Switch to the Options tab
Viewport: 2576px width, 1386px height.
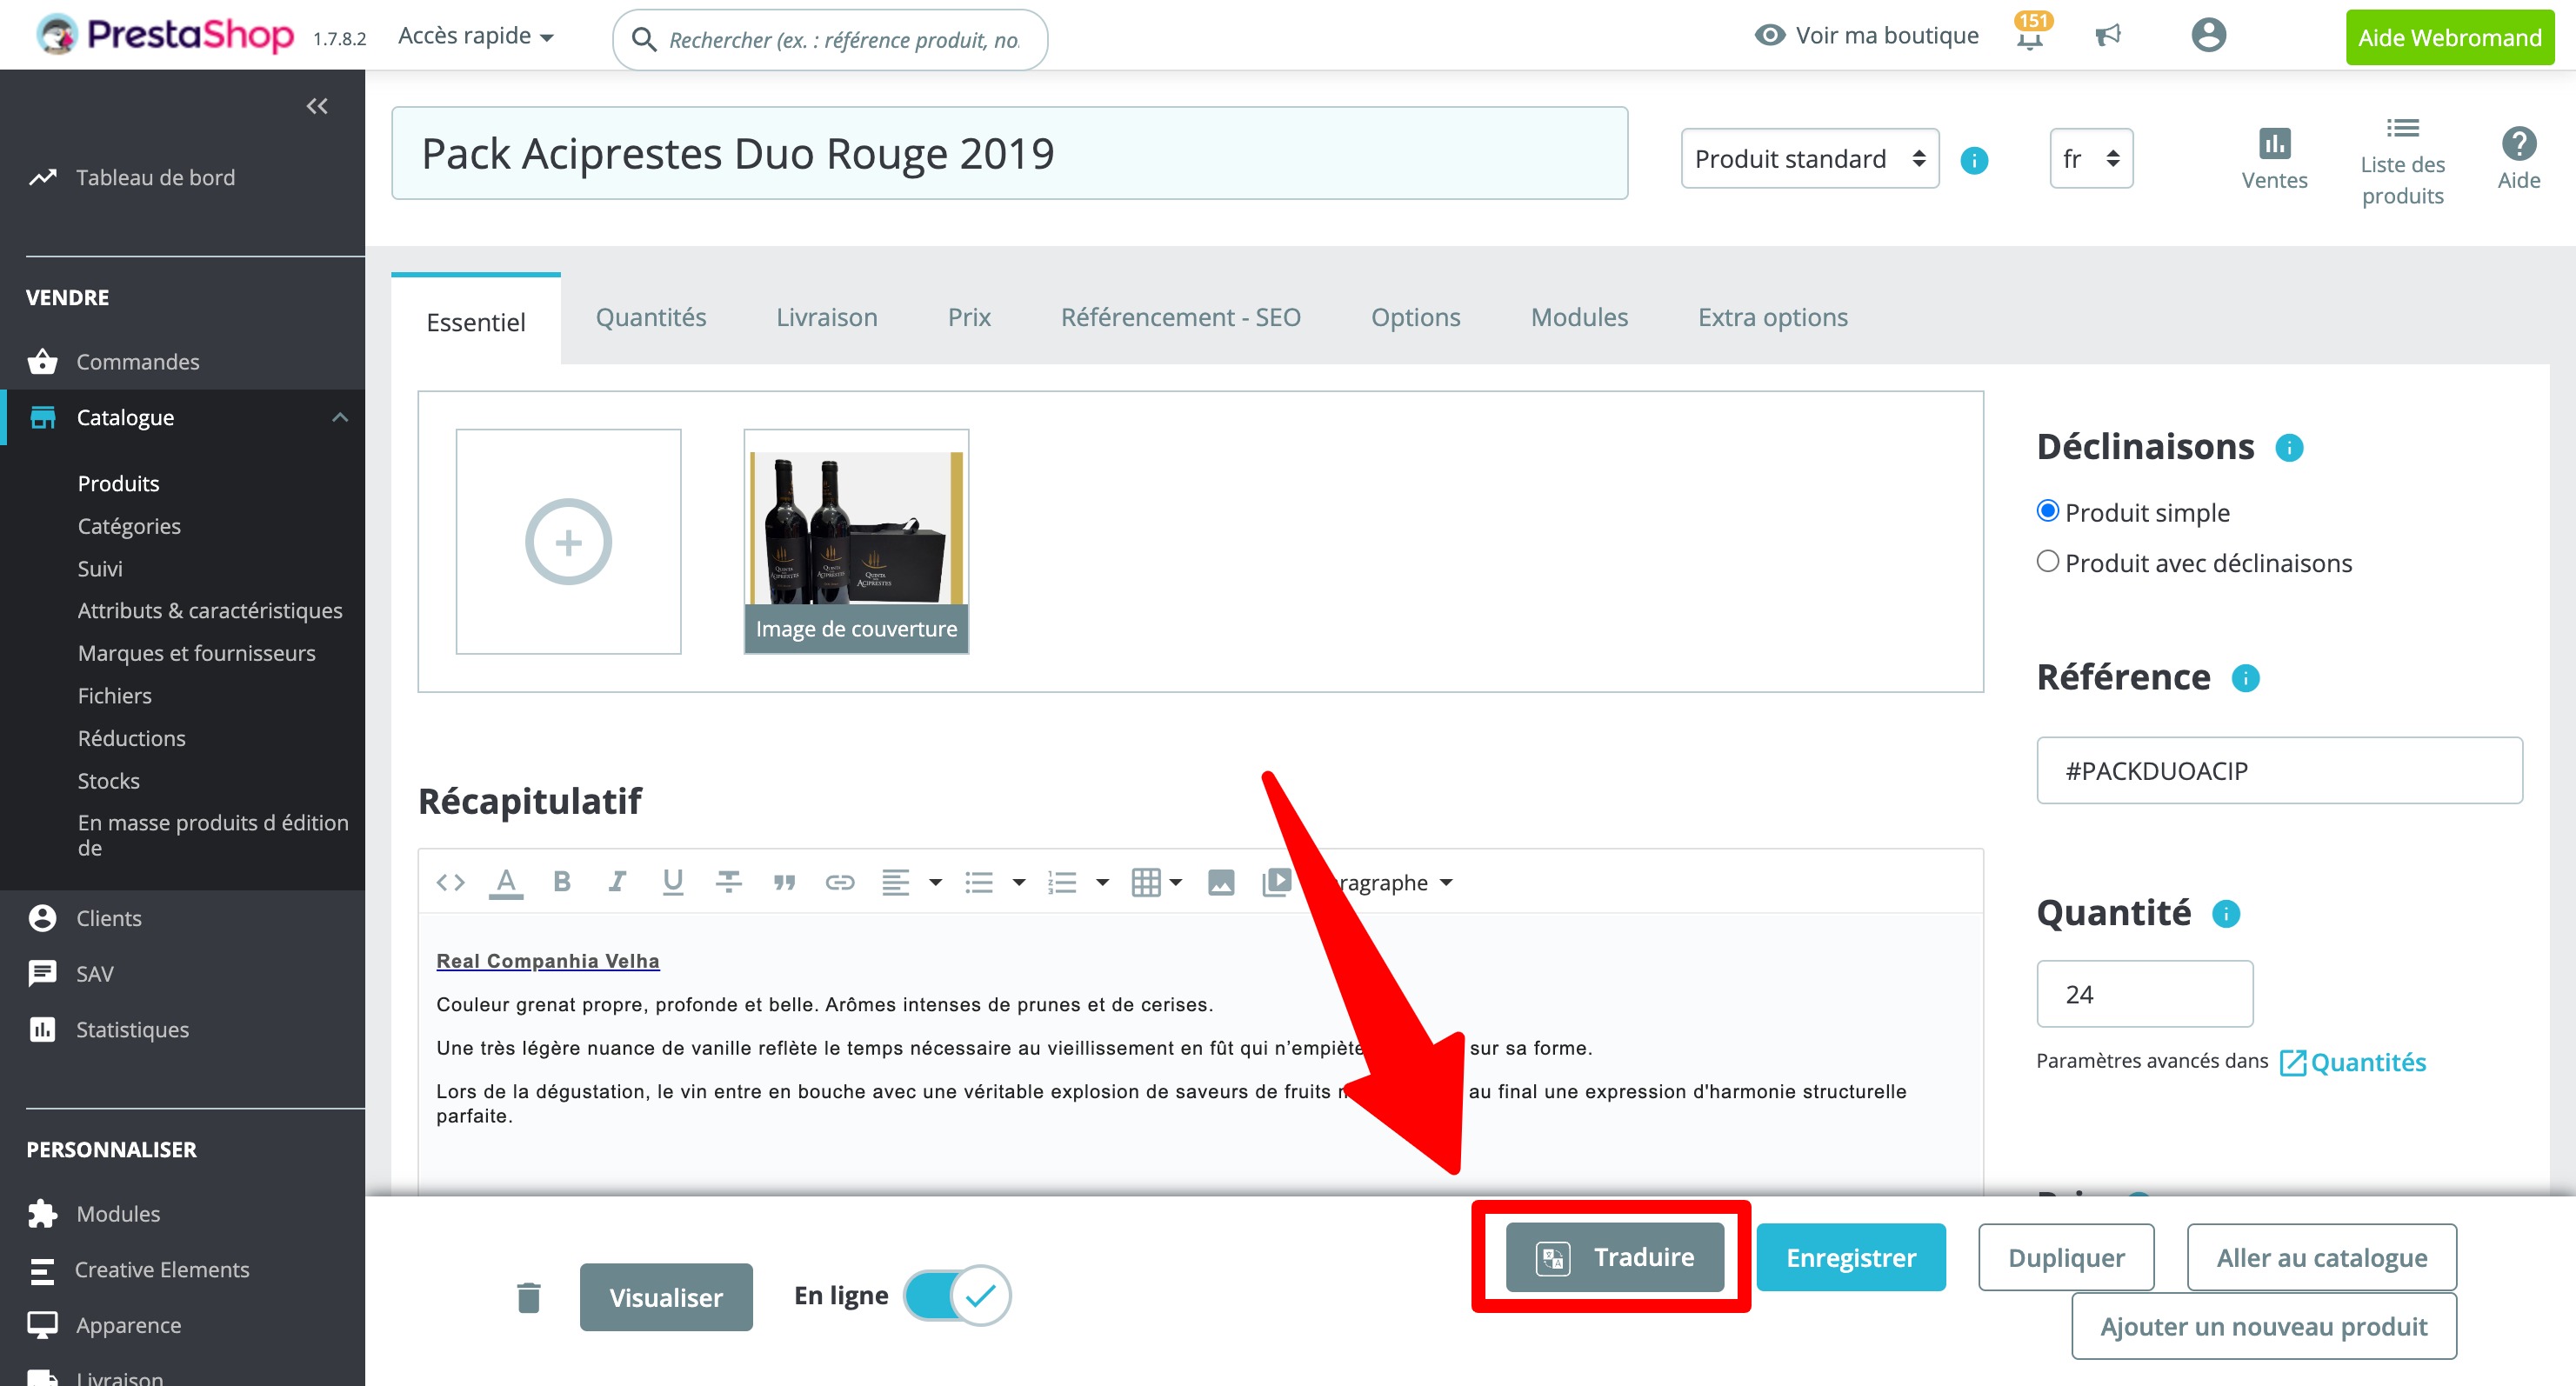(1415, 317)
